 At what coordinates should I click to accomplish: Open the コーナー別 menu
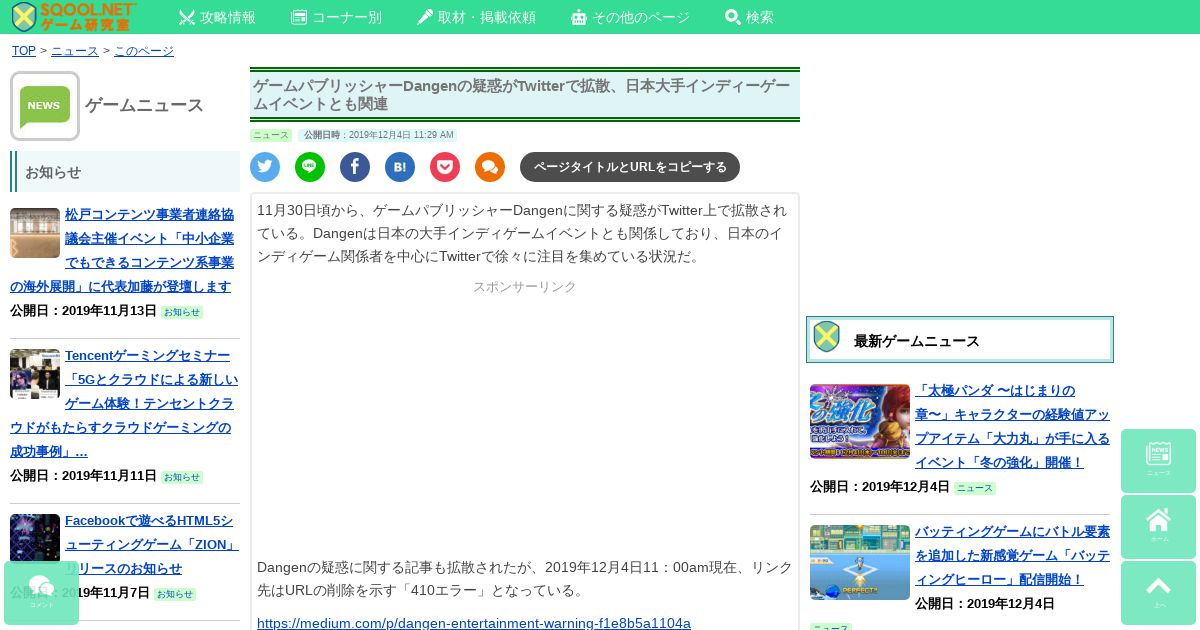click(x=336, y=17)
